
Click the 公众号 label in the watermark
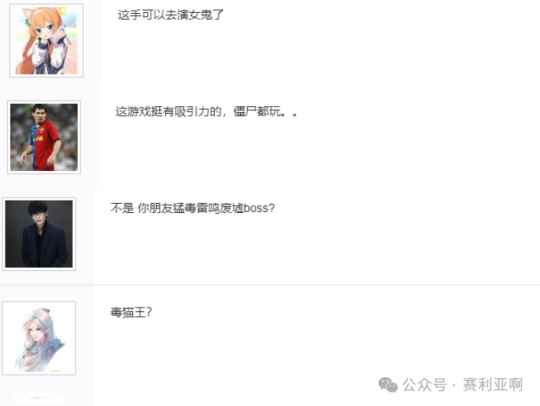tap(424, 385)
